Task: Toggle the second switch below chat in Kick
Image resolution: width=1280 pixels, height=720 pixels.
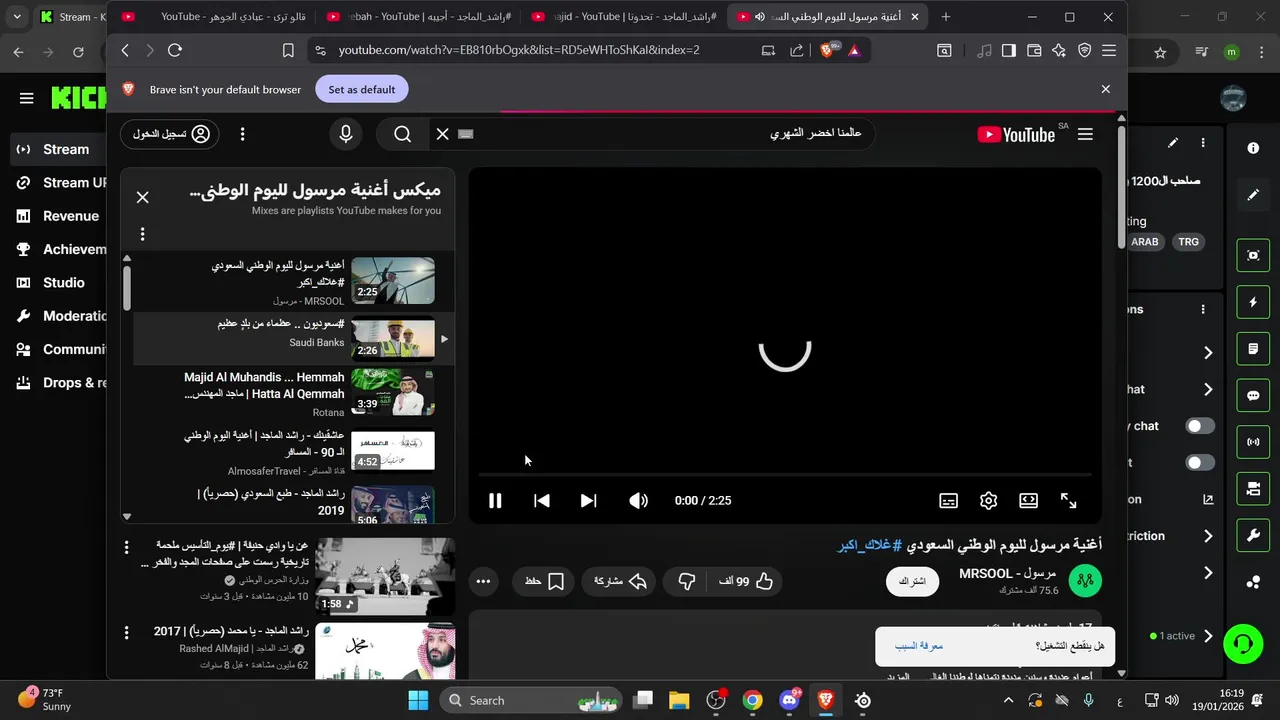Action: tap(1200, 463)
